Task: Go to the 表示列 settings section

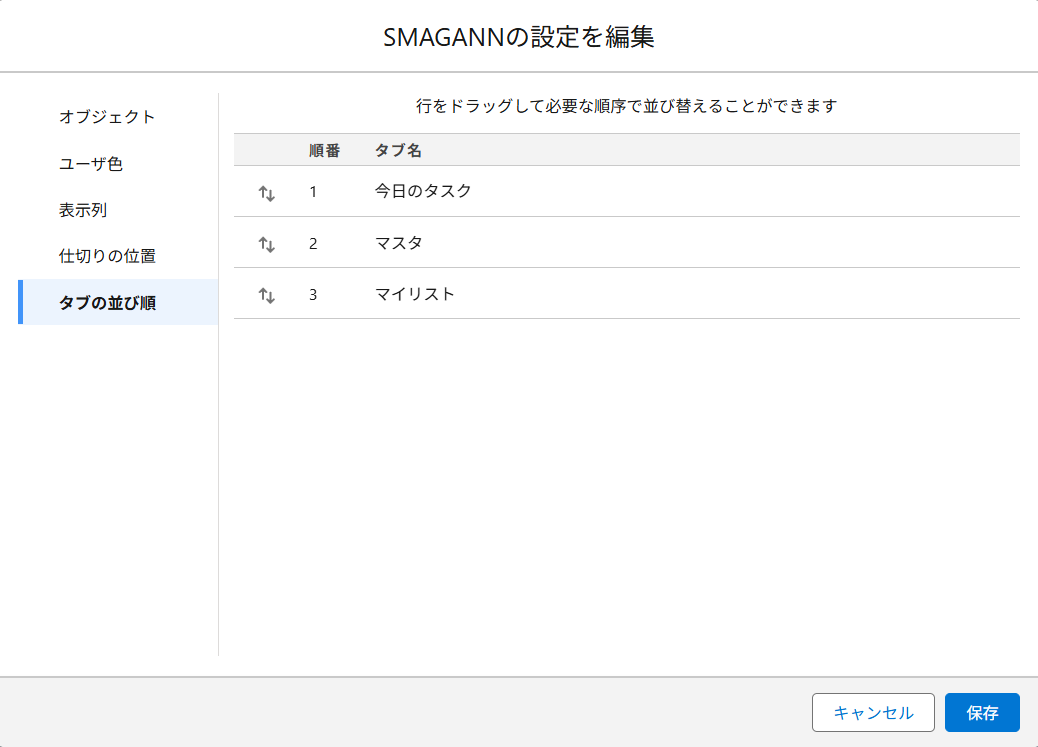Action: (83, 210)
